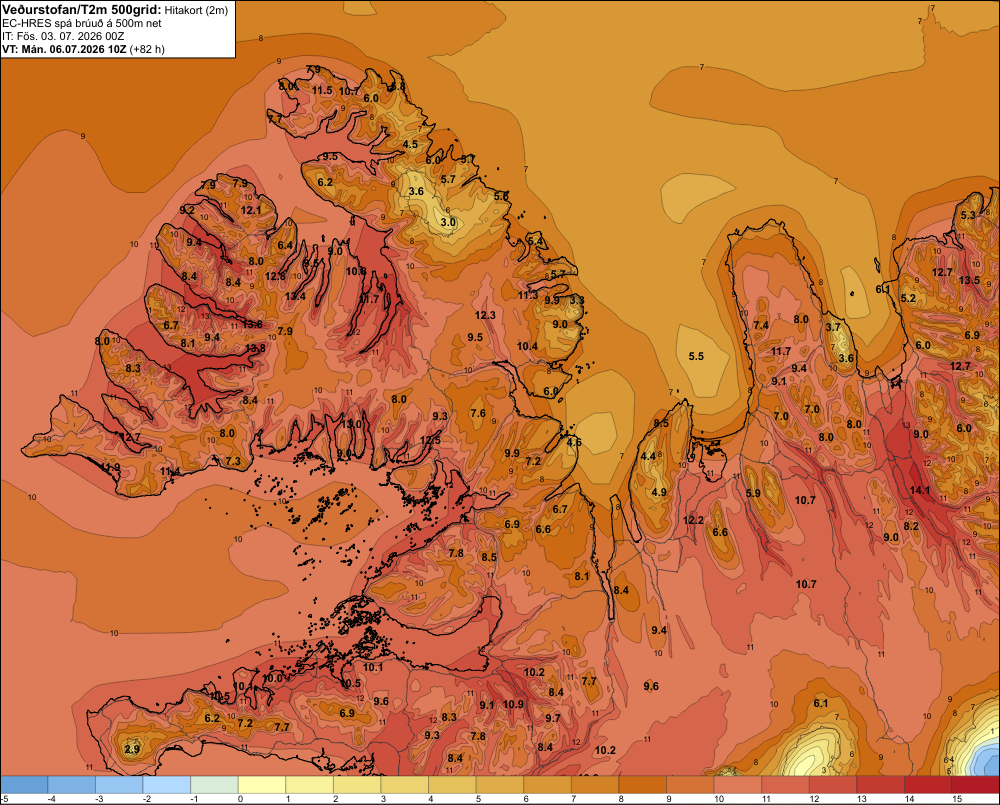
Task: Click legend swatch between 8 and 9
Action: click(x=642, y=785)
